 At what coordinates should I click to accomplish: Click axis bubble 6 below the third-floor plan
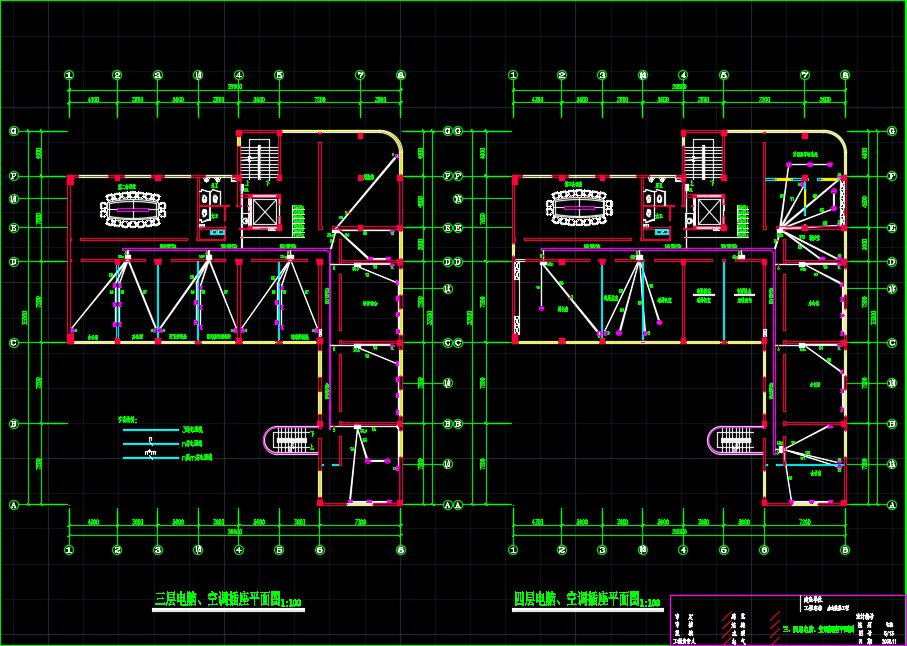[320, 550]
